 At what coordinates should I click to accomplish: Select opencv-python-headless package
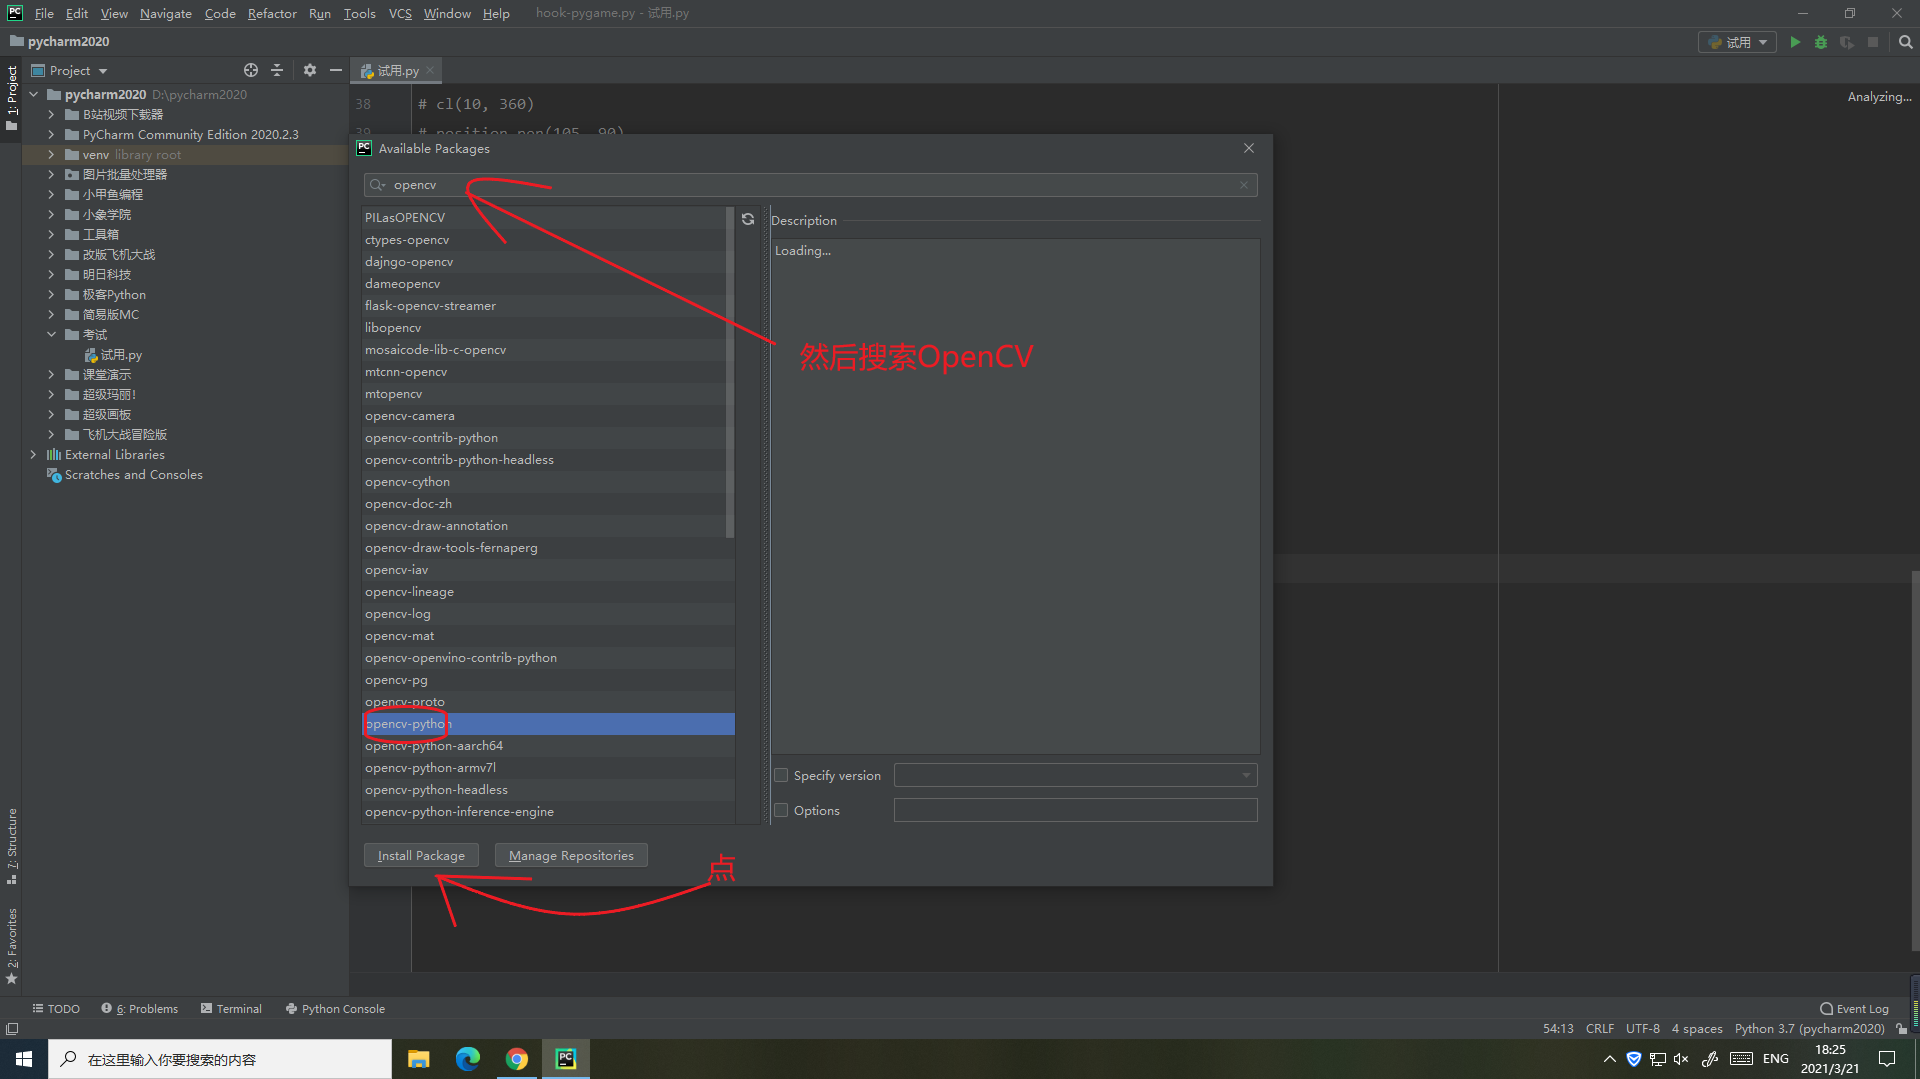(x=548, y=790)
